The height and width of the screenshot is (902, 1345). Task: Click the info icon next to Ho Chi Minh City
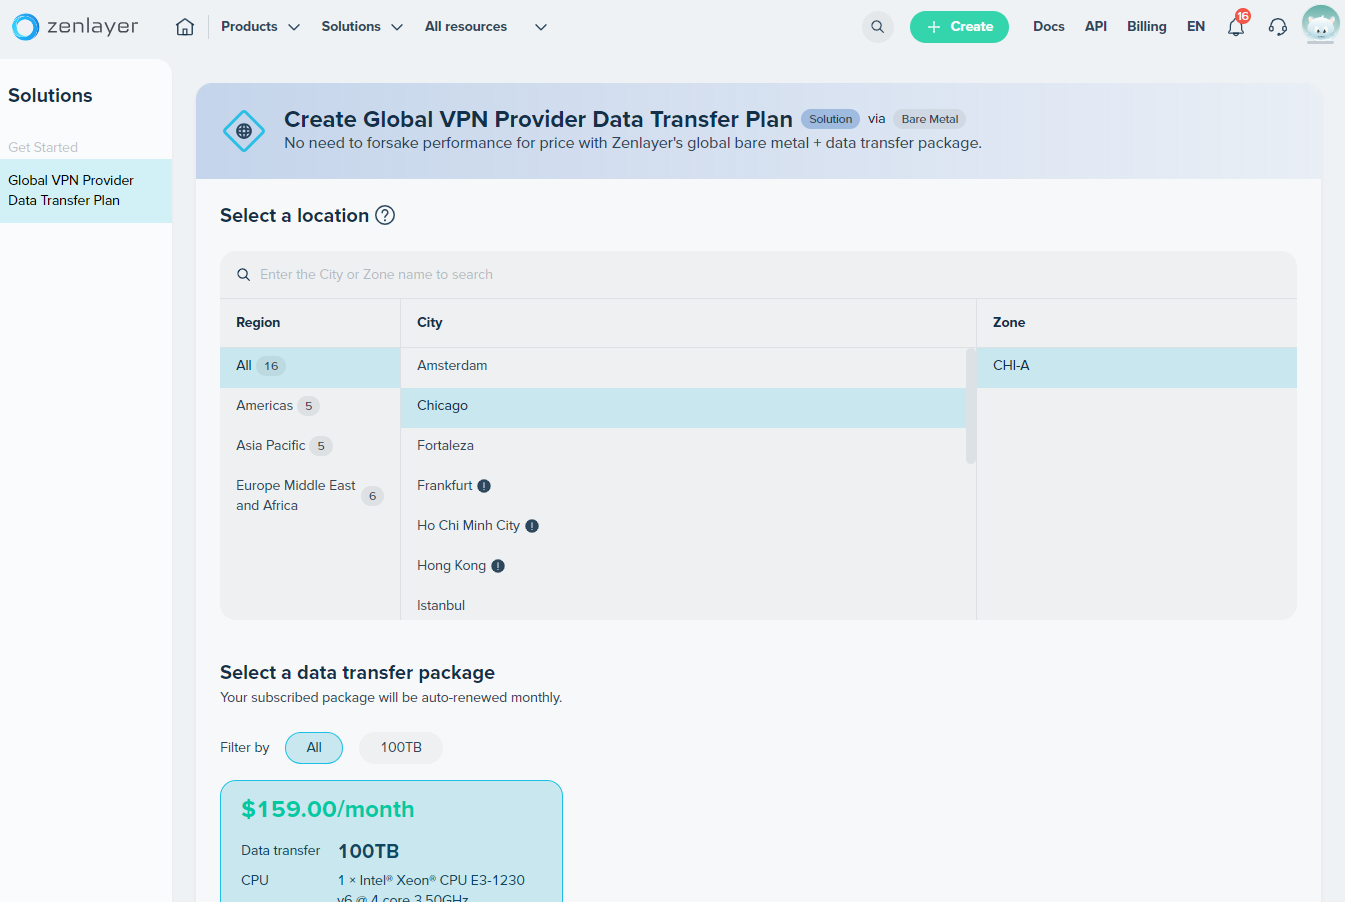pyautogui.click(x=532, y=526)
